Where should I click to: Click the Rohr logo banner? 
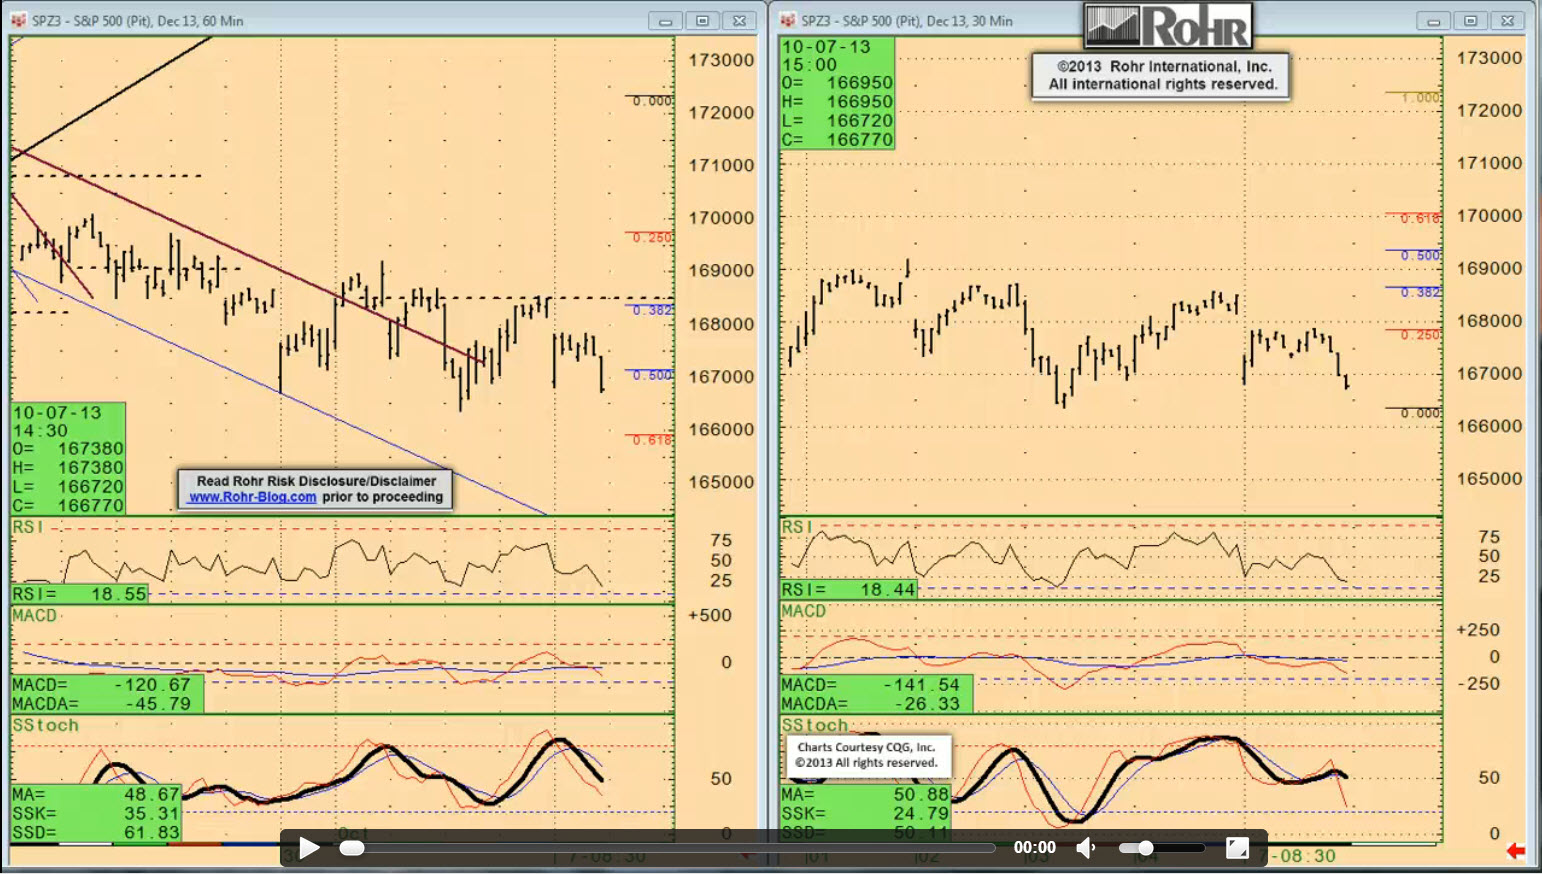pyautogui.click(x=1168, y=26)
